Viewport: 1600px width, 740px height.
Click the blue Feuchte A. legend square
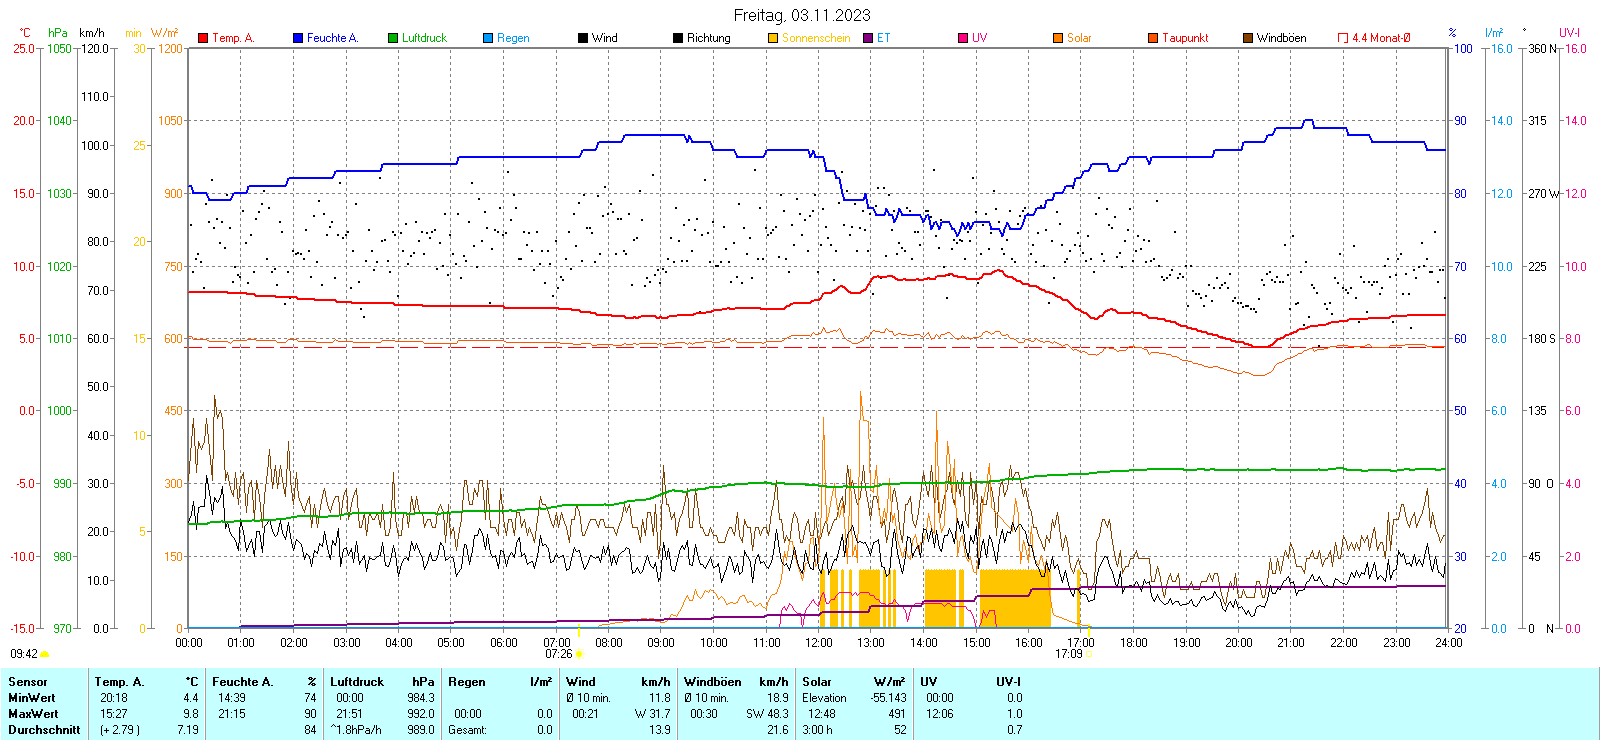[298, 38]
